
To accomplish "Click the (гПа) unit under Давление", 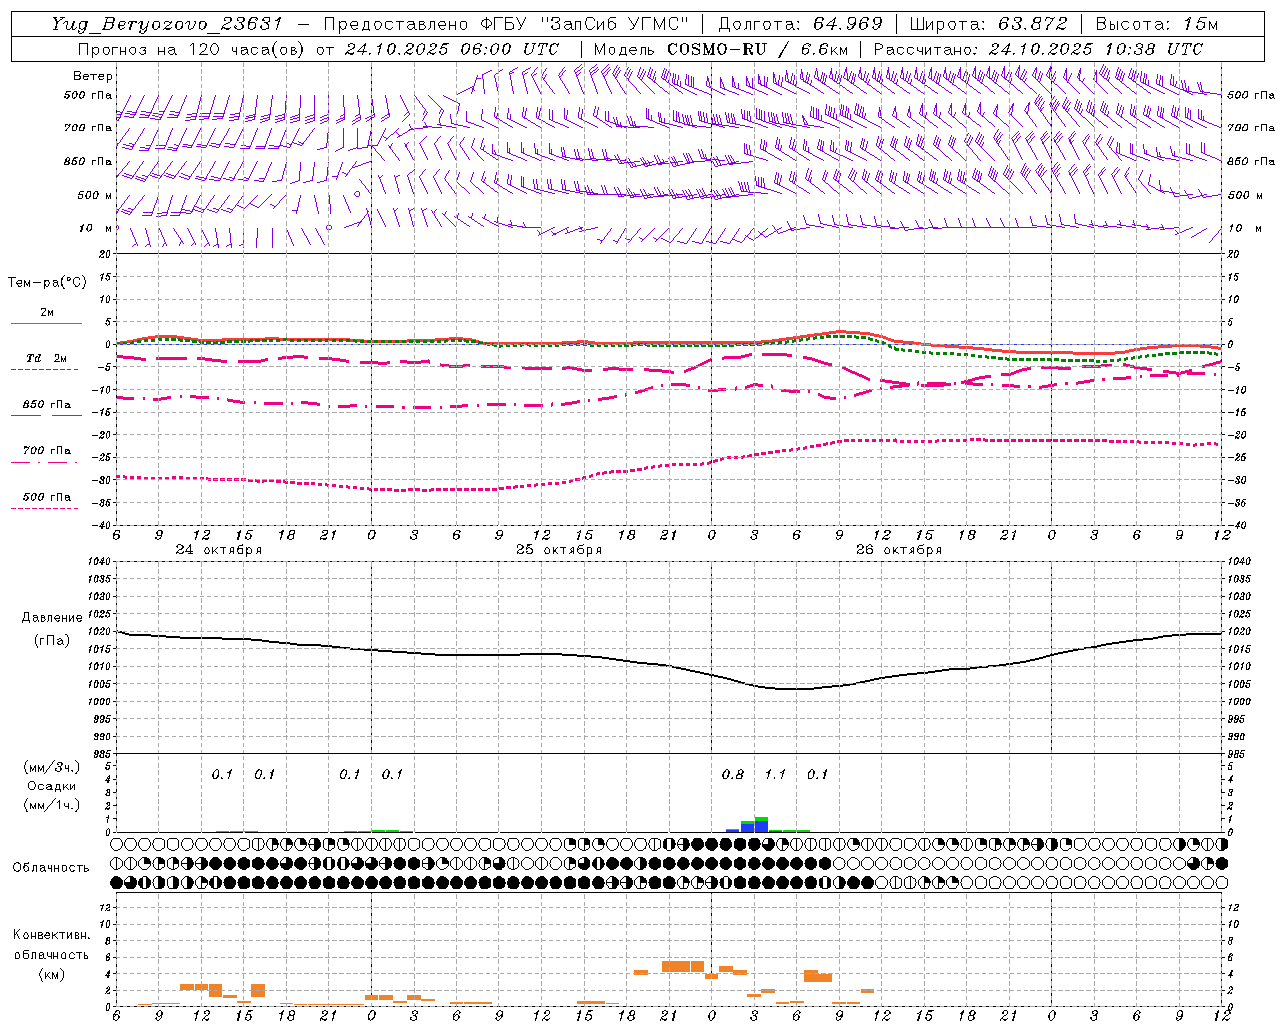I will (52, 641).
